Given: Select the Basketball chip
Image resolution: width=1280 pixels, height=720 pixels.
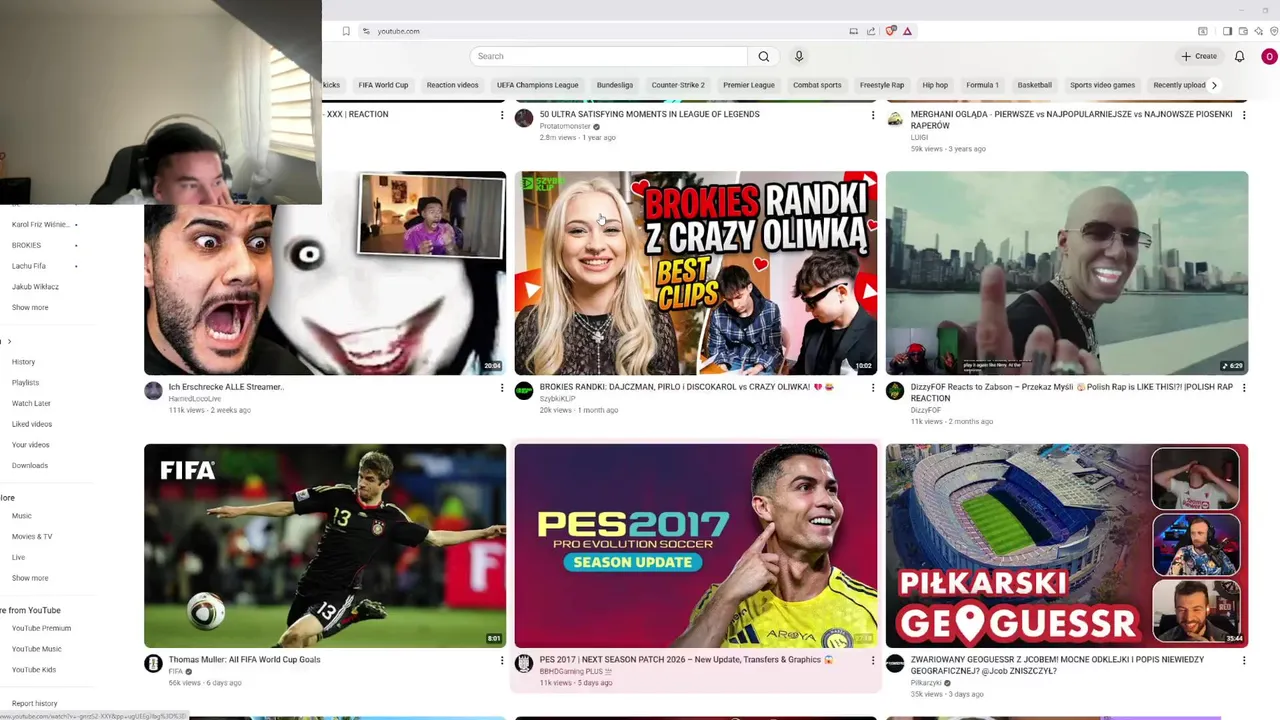Looking at the screenshot, I should (1035, 85).
